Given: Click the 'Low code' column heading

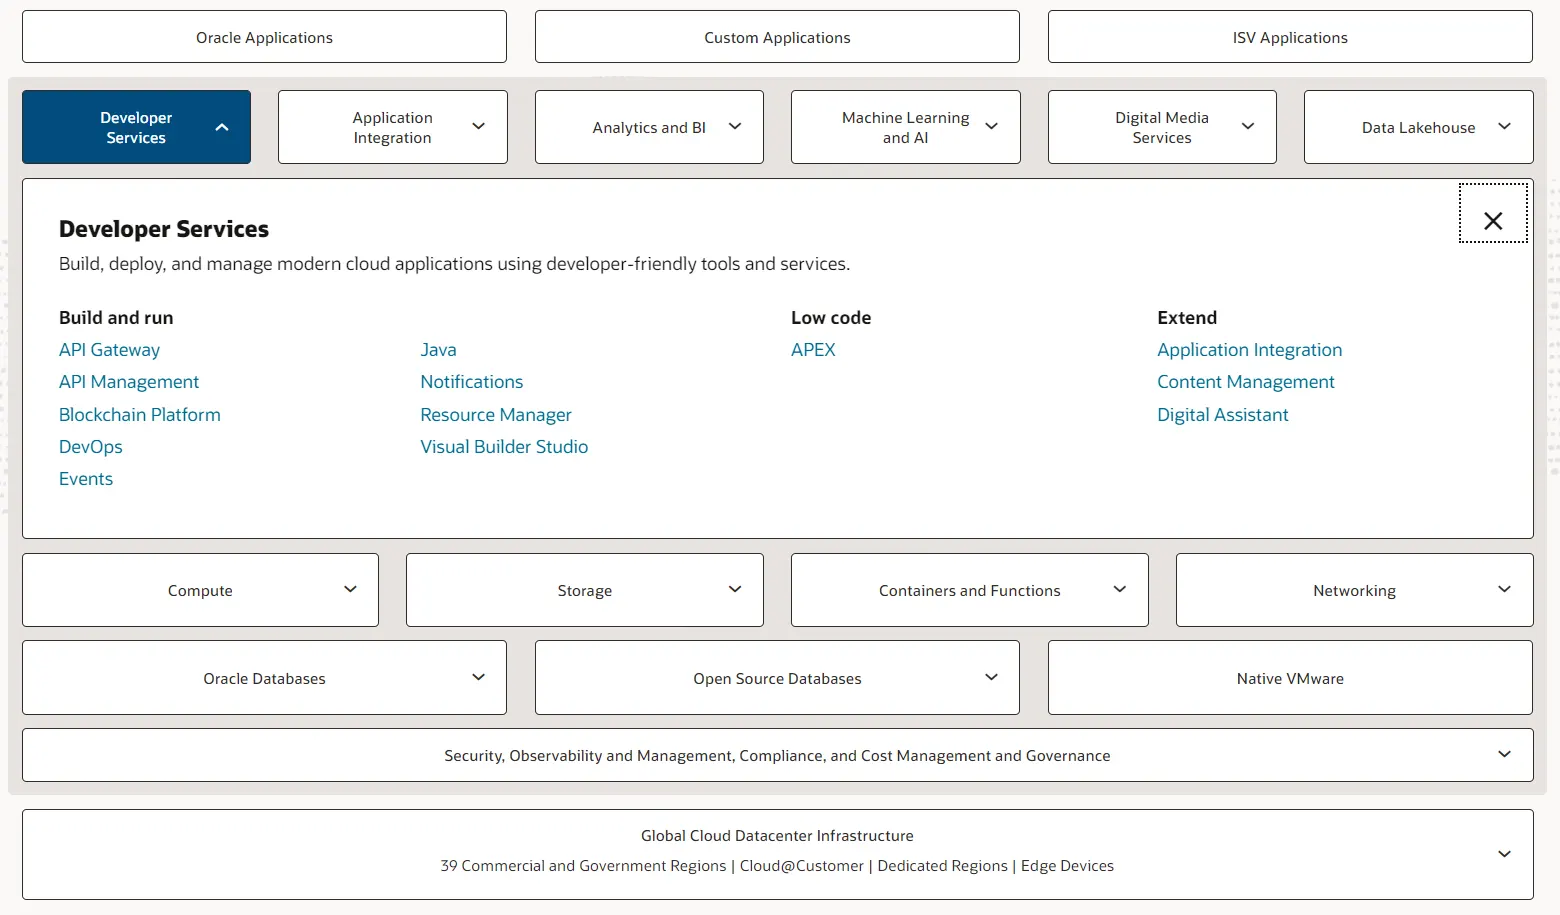Looking at the screenshot, I should [x=831, y=318].
